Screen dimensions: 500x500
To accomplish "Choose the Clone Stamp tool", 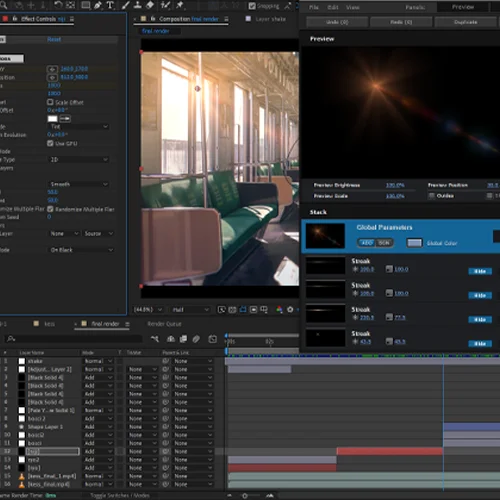I will 138,5.
